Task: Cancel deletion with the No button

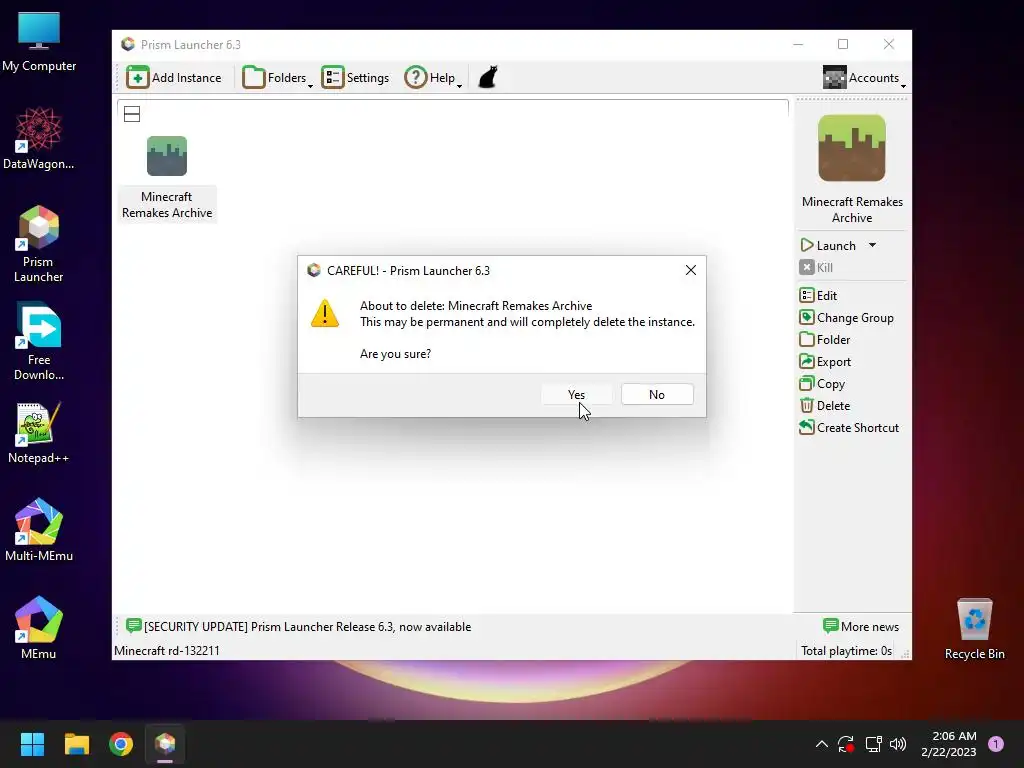Action: [657, 394]
